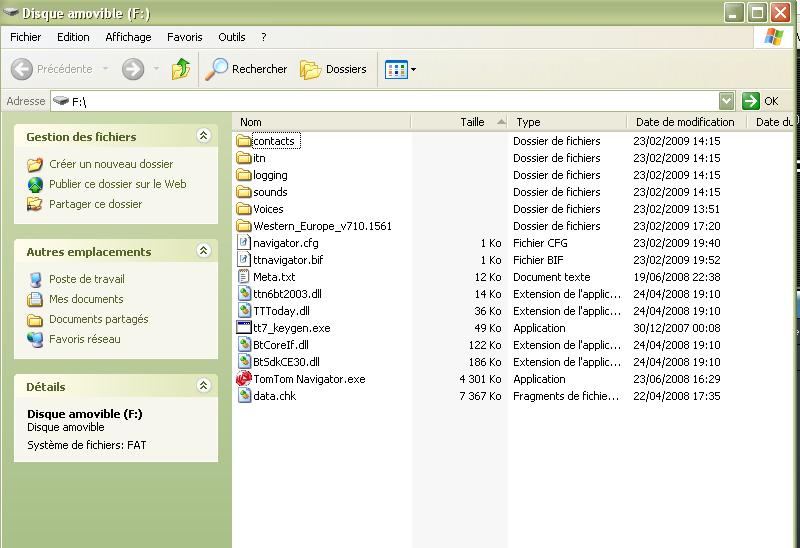
Task: Click the TomTom Navigator.exe icon
Action: click(x=244, y=379)
